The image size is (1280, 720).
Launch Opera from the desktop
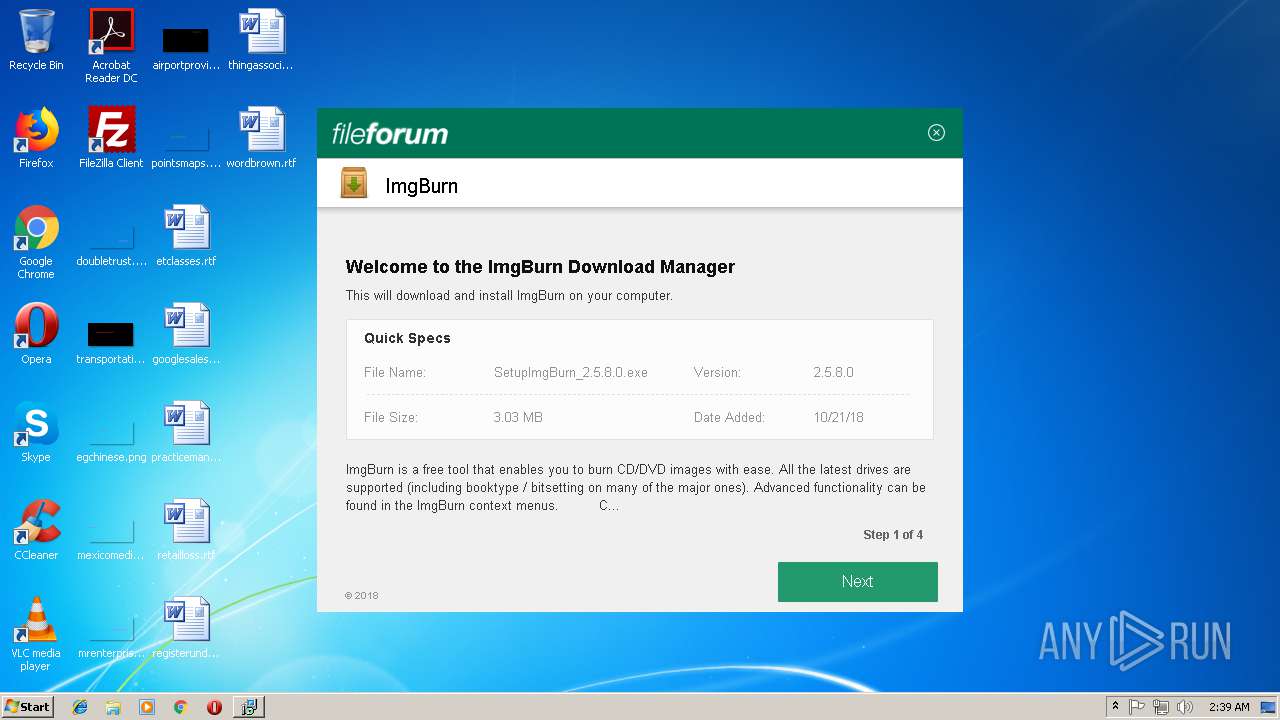[36, 334]
